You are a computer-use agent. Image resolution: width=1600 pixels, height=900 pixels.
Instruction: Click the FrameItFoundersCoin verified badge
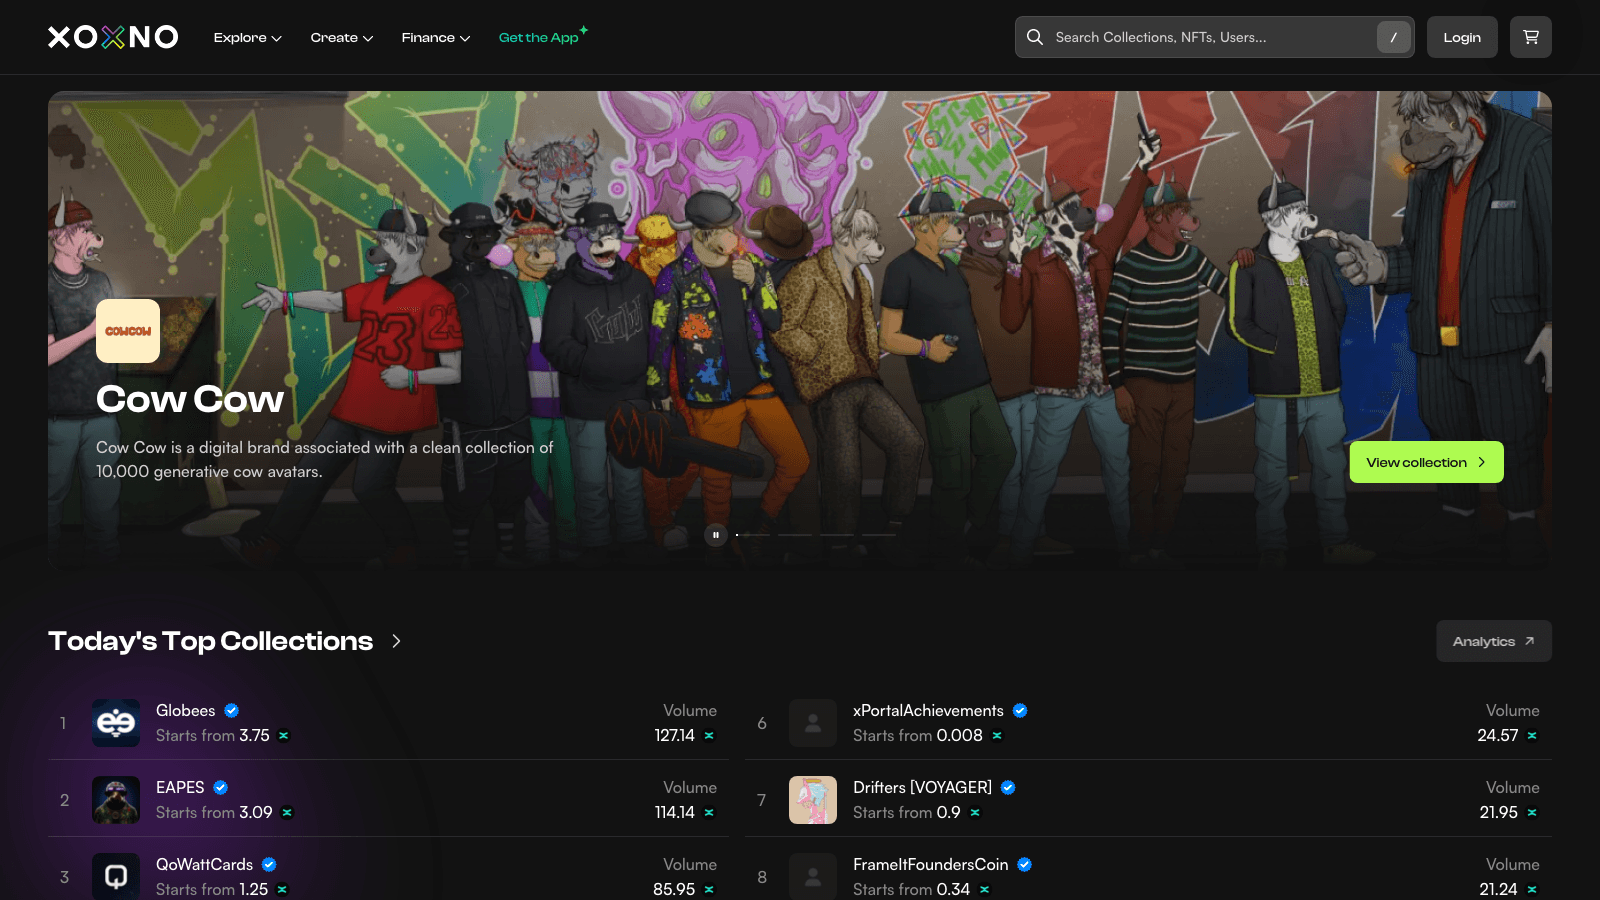(x=1025, y=864)
